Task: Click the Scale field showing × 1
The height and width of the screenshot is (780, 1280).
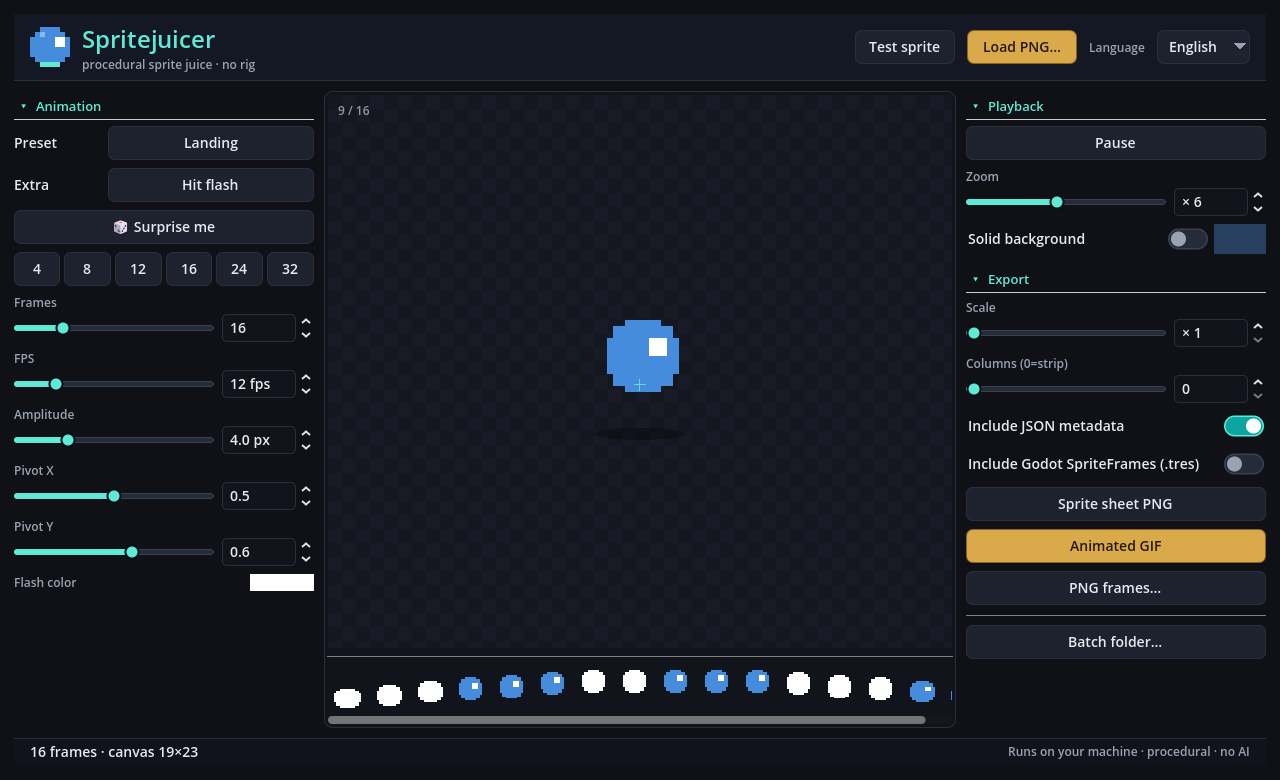Action: coord(1210,333)
